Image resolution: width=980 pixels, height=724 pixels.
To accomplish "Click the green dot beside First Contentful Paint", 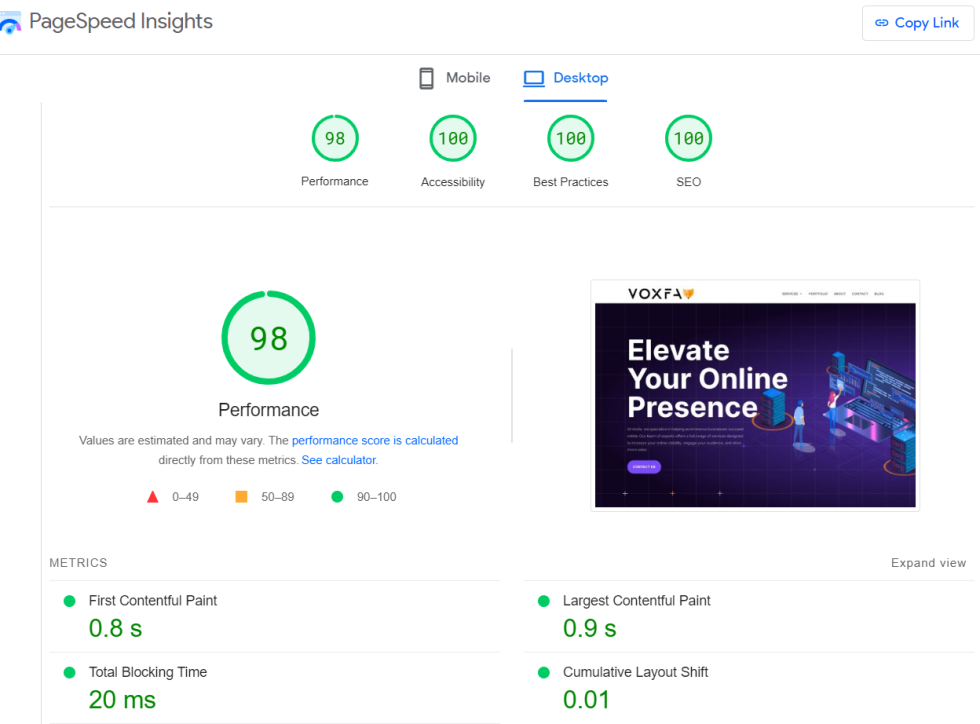I will point(68,601).
